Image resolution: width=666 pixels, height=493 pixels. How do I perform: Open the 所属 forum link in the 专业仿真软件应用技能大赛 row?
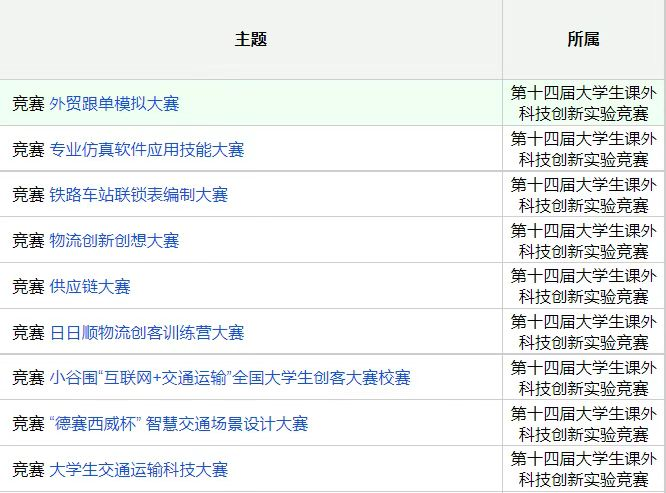(x=583, y=149)
